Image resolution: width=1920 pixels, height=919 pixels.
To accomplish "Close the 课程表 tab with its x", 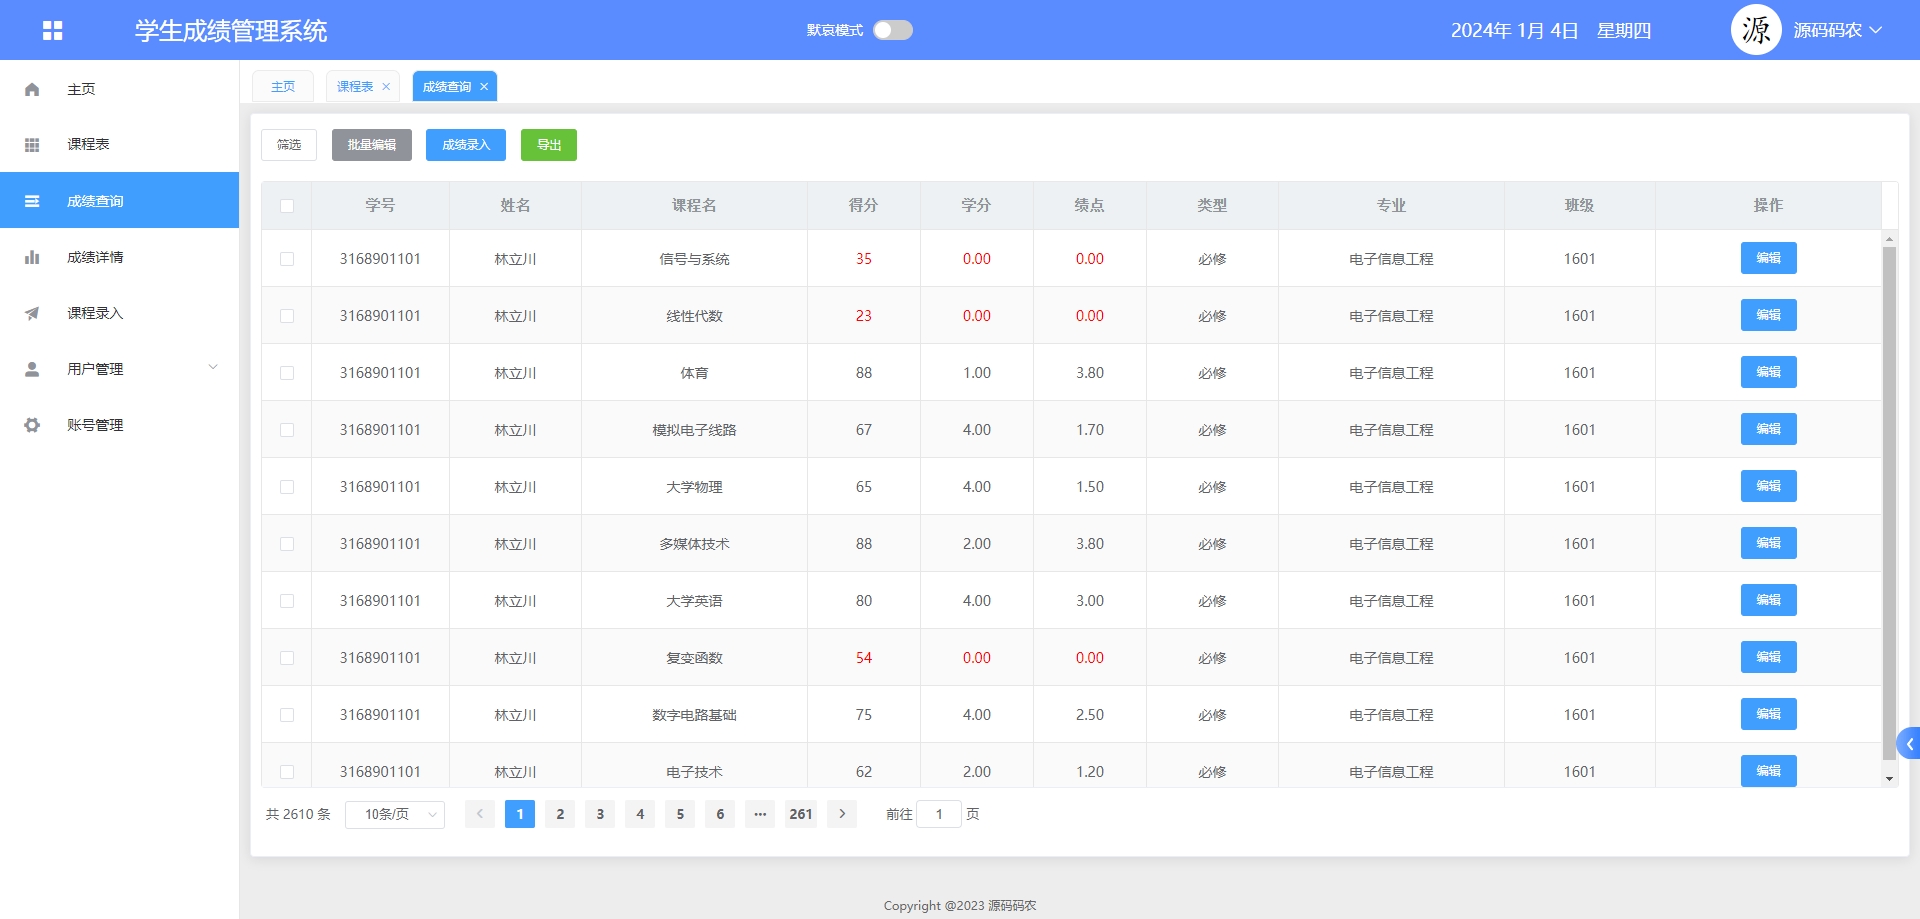I will point(386,87).
